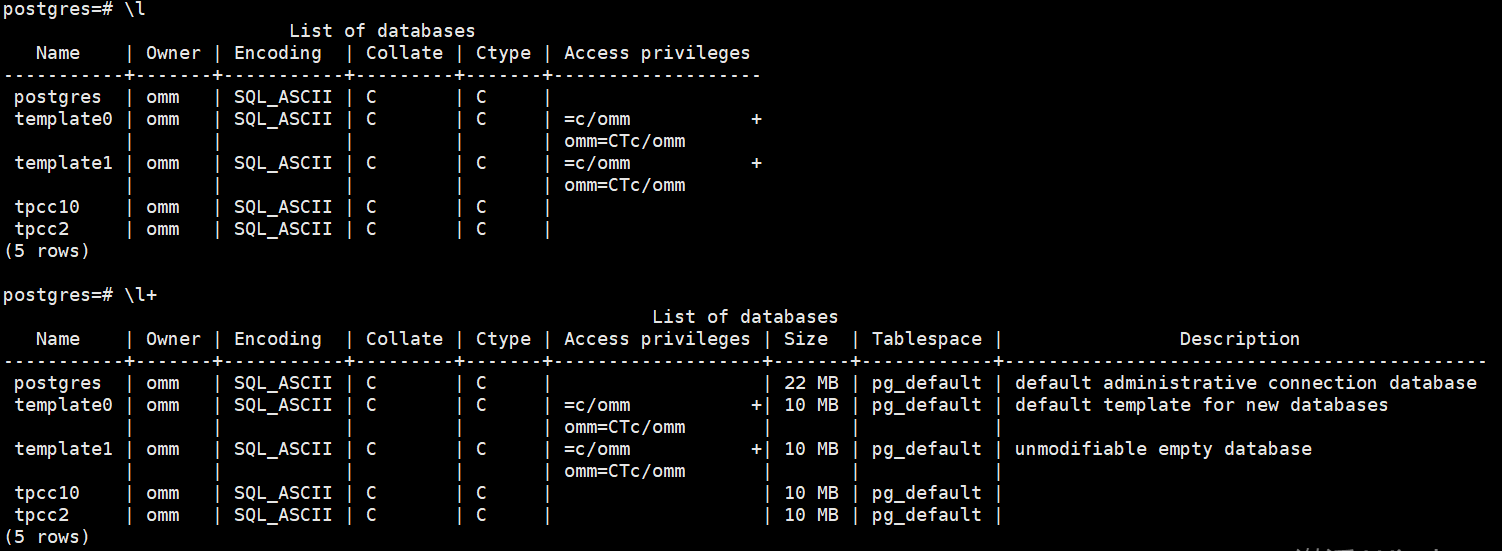Click "(5 rows)" at the bottom of the second table

47,537
